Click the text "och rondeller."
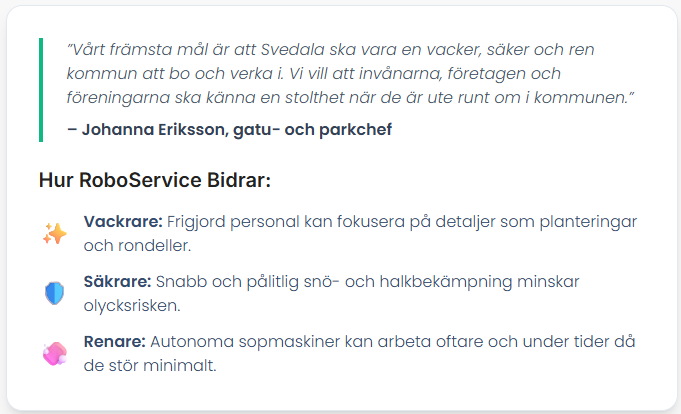 click(x=137, y=245)
